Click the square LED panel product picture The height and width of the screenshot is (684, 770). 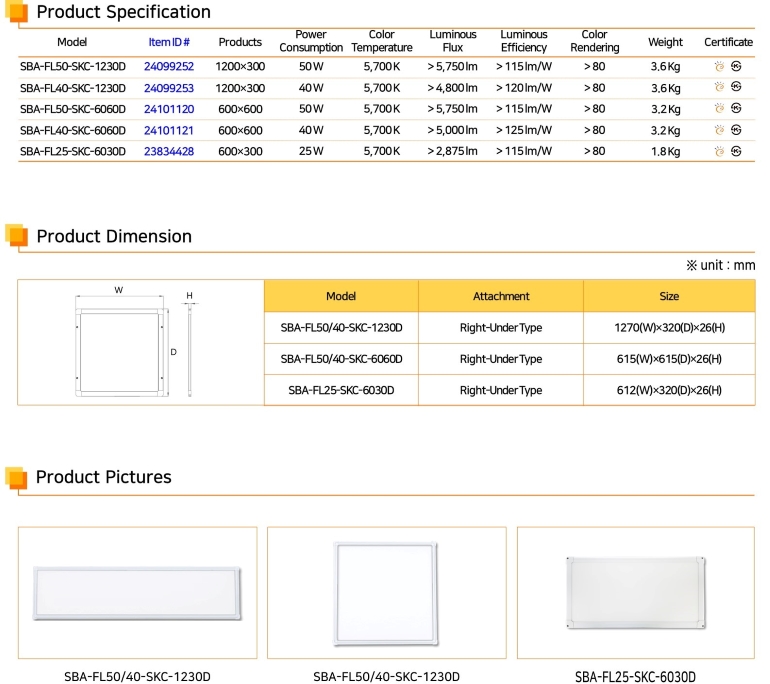pos(386,591)
